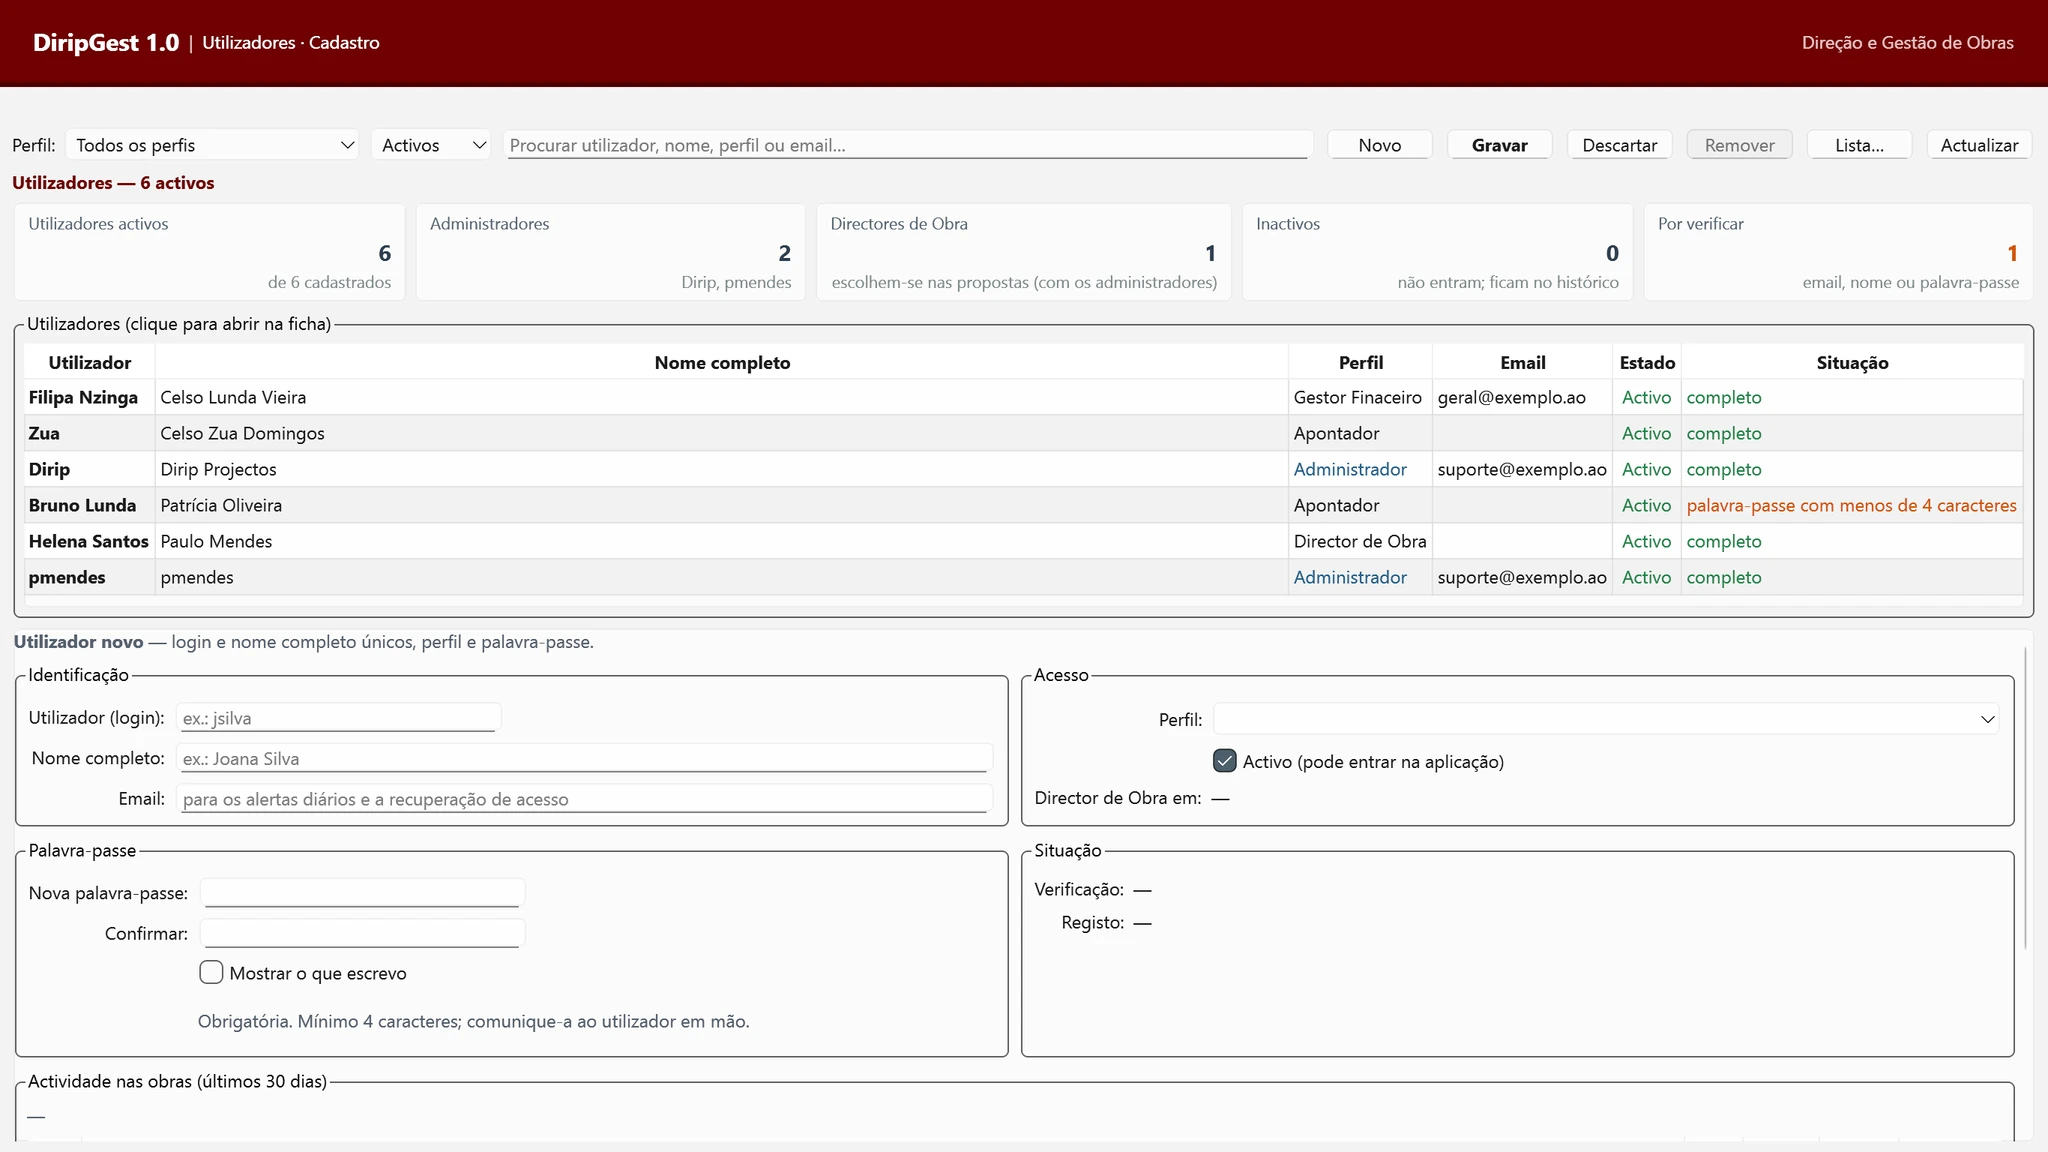Click the Email input field
The width and height of the screenshot is (2048, 1152).
point(584,799)
